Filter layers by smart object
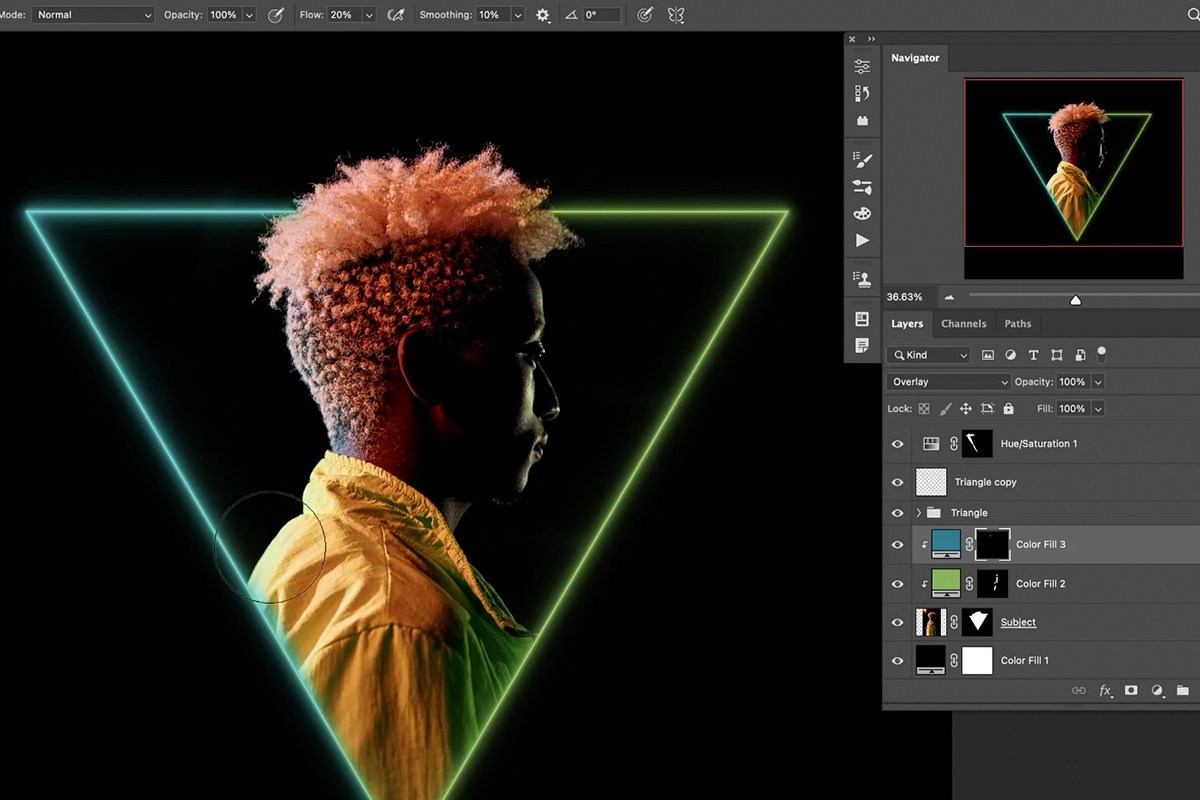 (x=1080, y=355)
